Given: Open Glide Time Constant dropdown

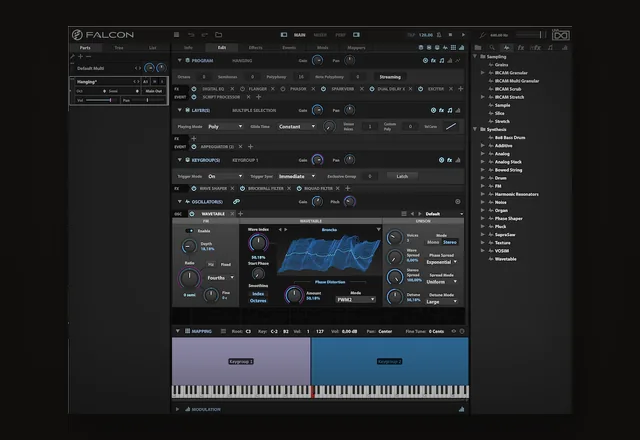Looking at the screenshot, I should point(297,127).
